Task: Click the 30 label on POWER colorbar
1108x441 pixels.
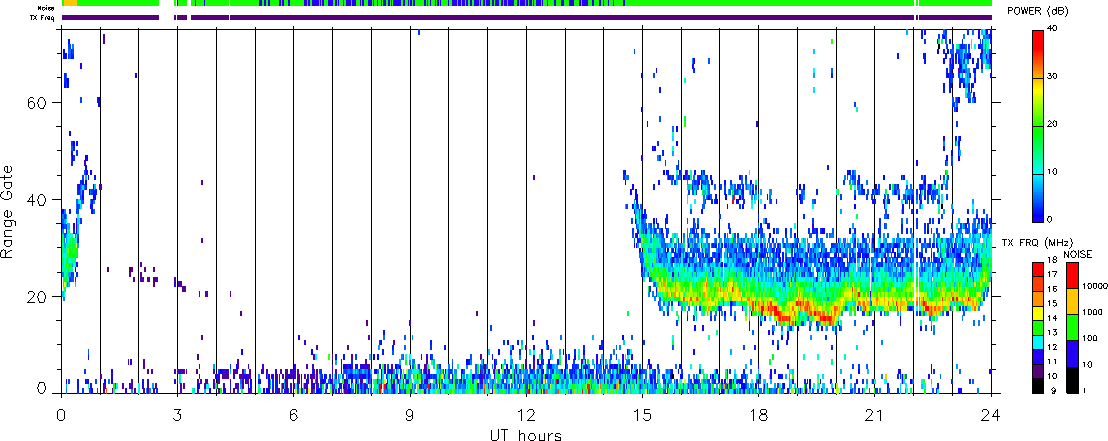Action: tap(1051, 76)
